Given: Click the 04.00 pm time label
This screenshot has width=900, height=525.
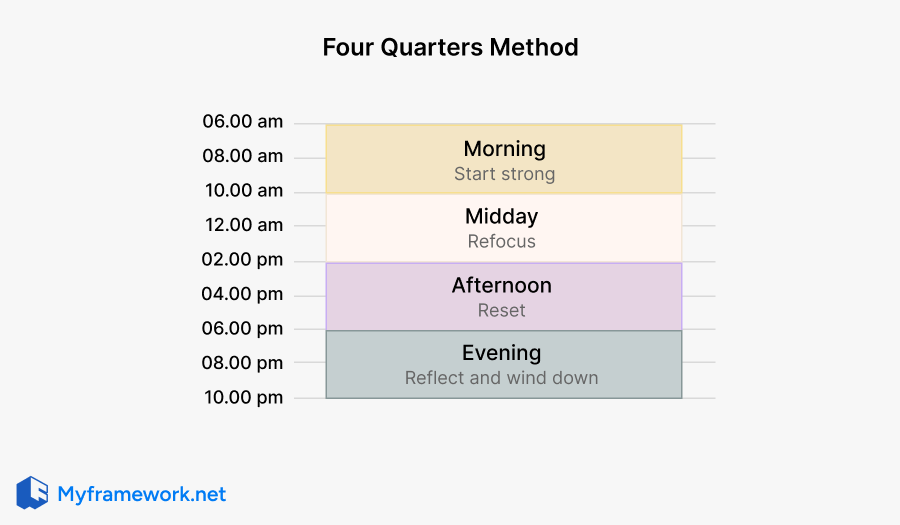Looking at the screenshot, I should pos(243,294).
